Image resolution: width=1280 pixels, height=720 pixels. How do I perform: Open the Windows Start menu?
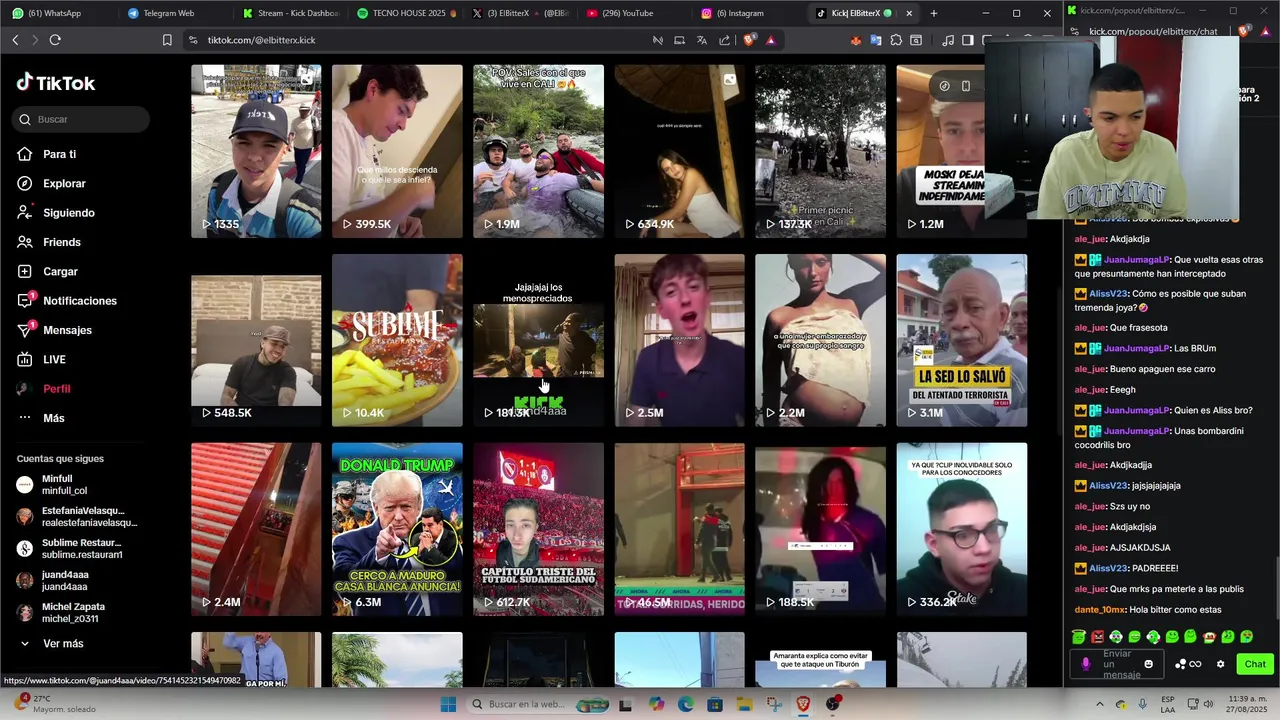[x=449, y=704]
